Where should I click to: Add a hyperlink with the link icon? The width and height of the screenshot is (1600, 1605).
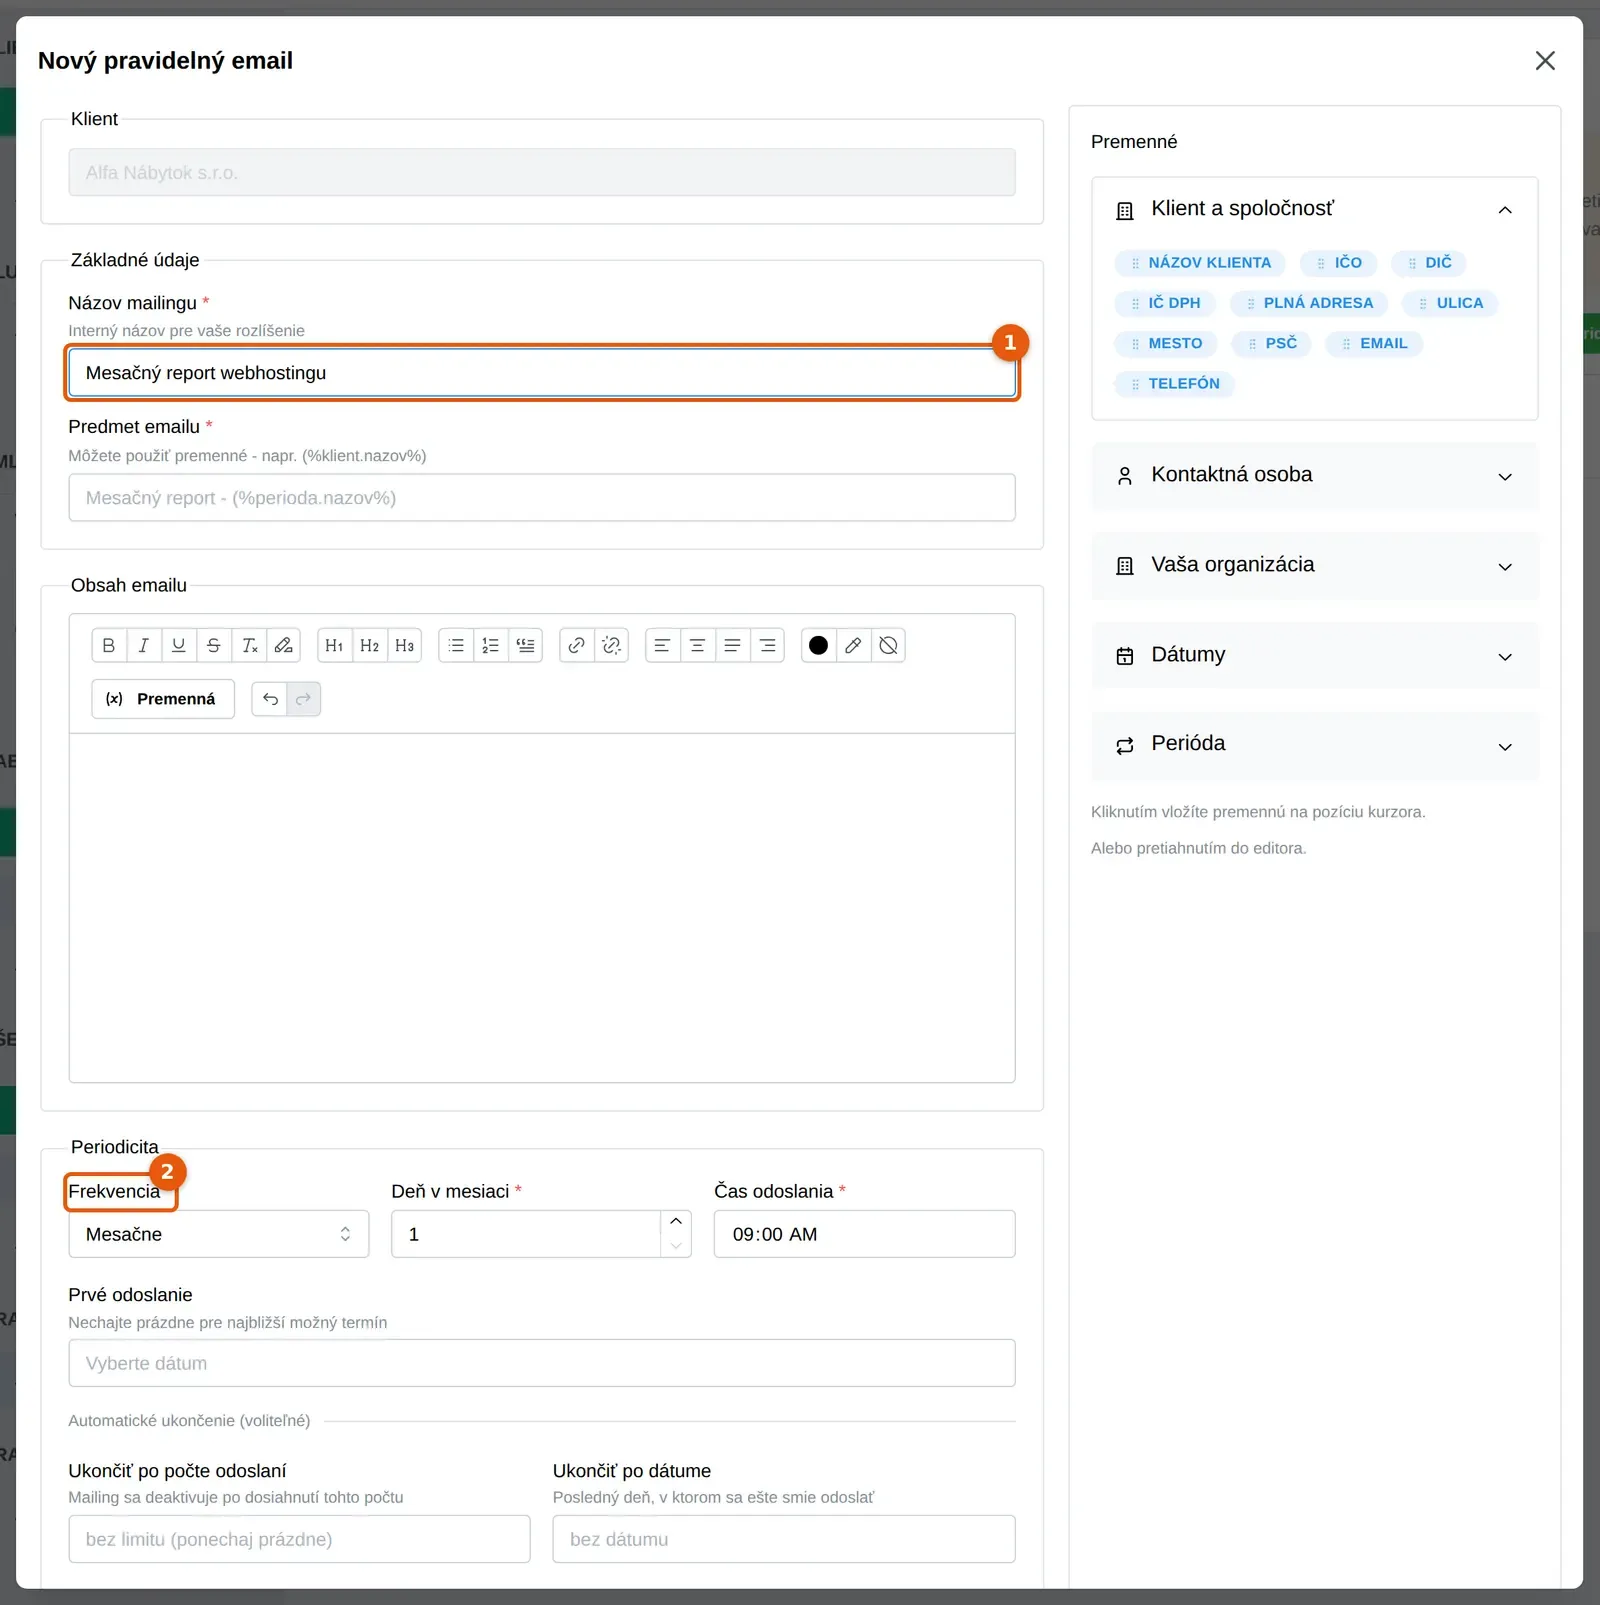click(x=577, y=646)
